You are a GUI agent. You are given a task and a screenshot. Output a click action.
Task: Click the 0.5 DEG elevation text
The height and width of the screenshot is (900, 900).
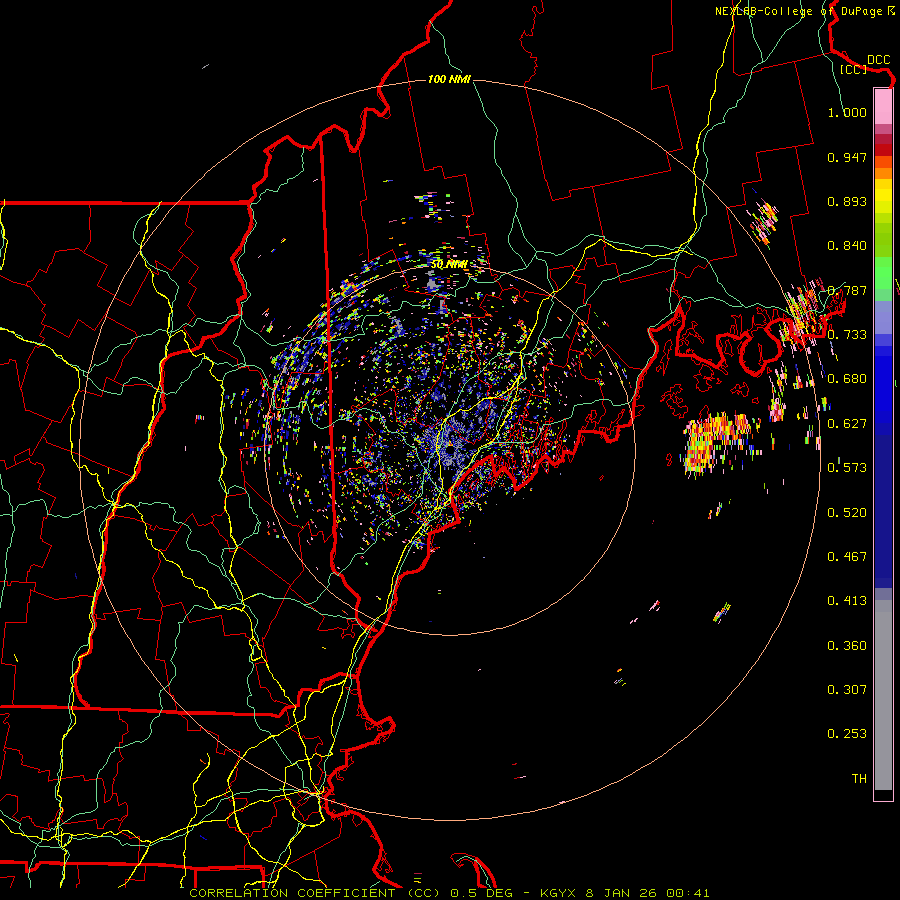[x=481, y=893]
